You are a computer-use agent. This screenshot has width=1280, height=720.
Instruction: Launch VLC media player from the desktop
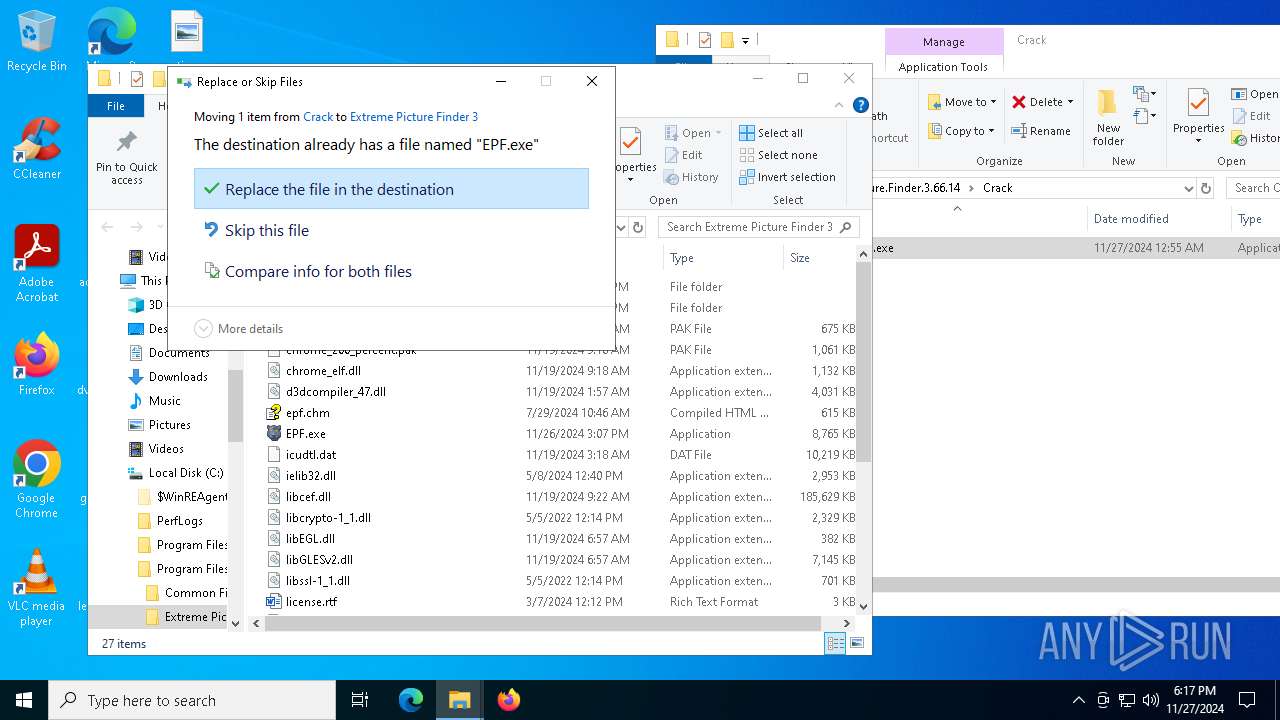37,588
